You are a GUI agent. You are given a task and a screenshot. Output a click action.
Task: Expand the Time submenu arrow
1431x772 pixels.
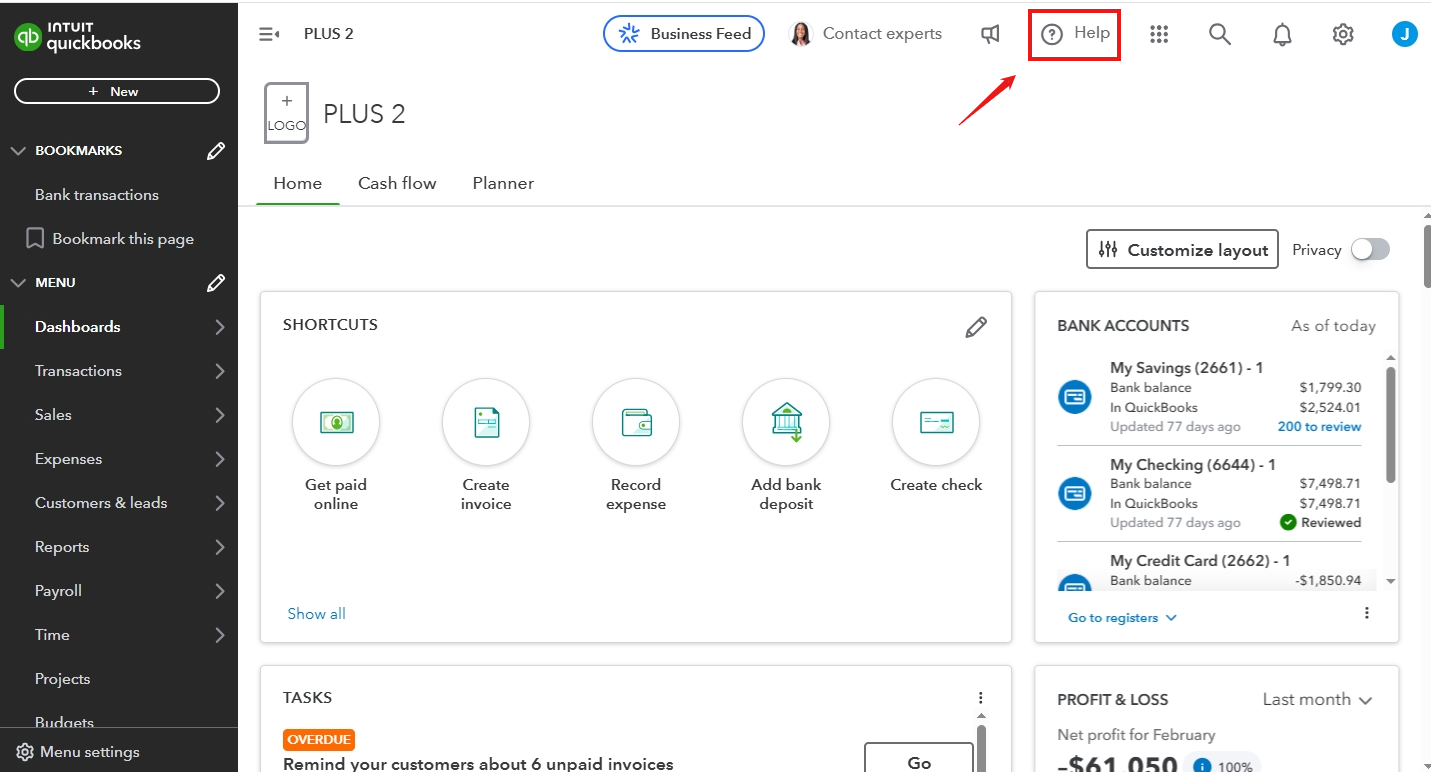220,635
